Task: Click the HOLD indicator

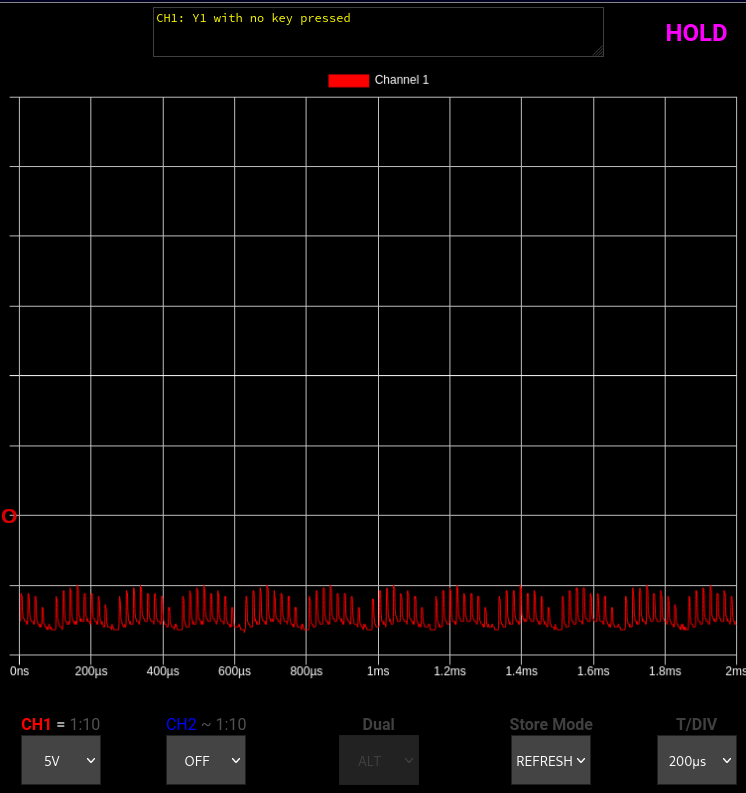Action: pos(696,33)
